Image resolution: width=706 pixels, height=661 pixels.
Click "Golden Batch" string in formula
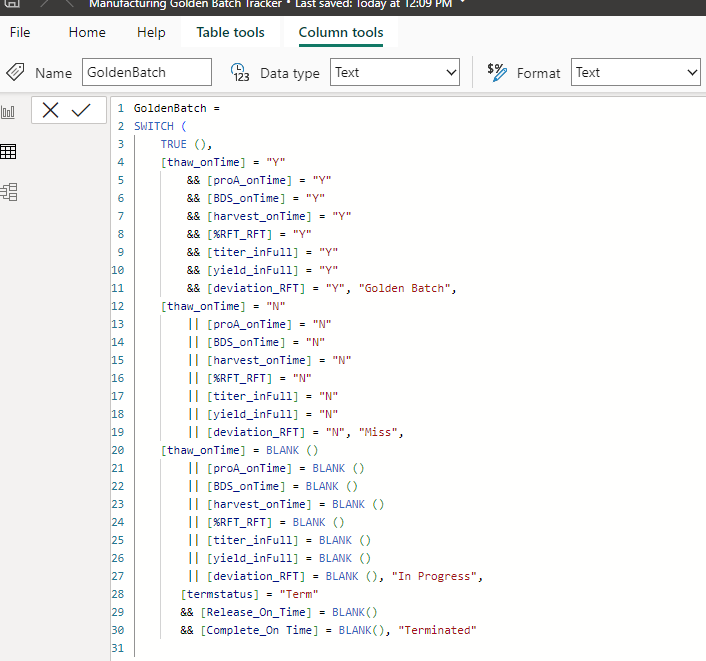click(x=404, y=288)
